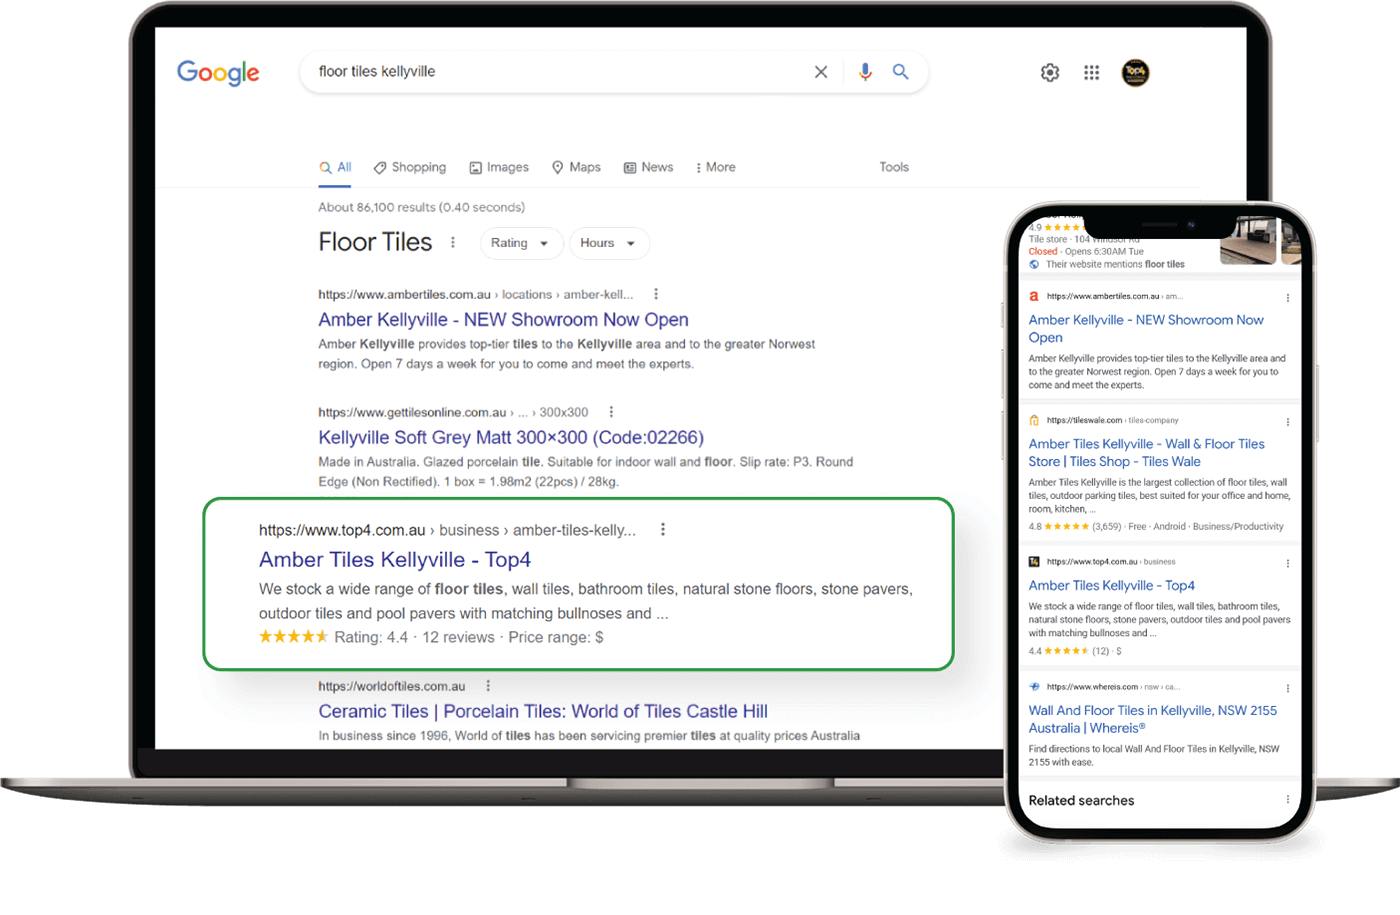Clear the search query with the X icon
The image size is (1400, 915).
[x=821, y=72]
